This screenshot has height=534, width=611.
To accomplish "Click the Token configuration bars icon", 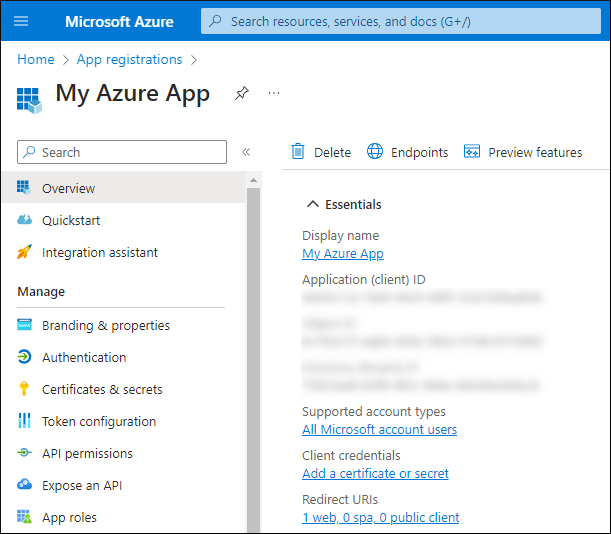I will (x=24, y=421).
